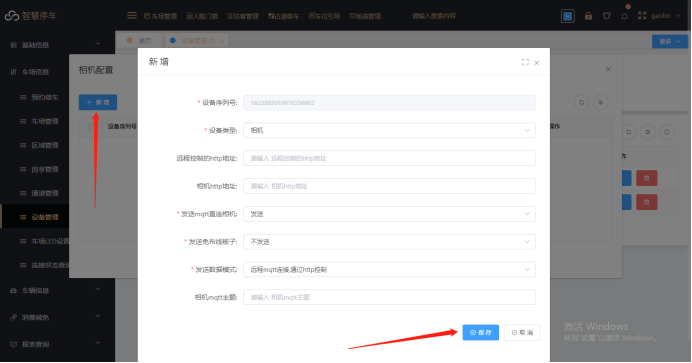Click the 相机http地址 input field

(x=389, y=186)
